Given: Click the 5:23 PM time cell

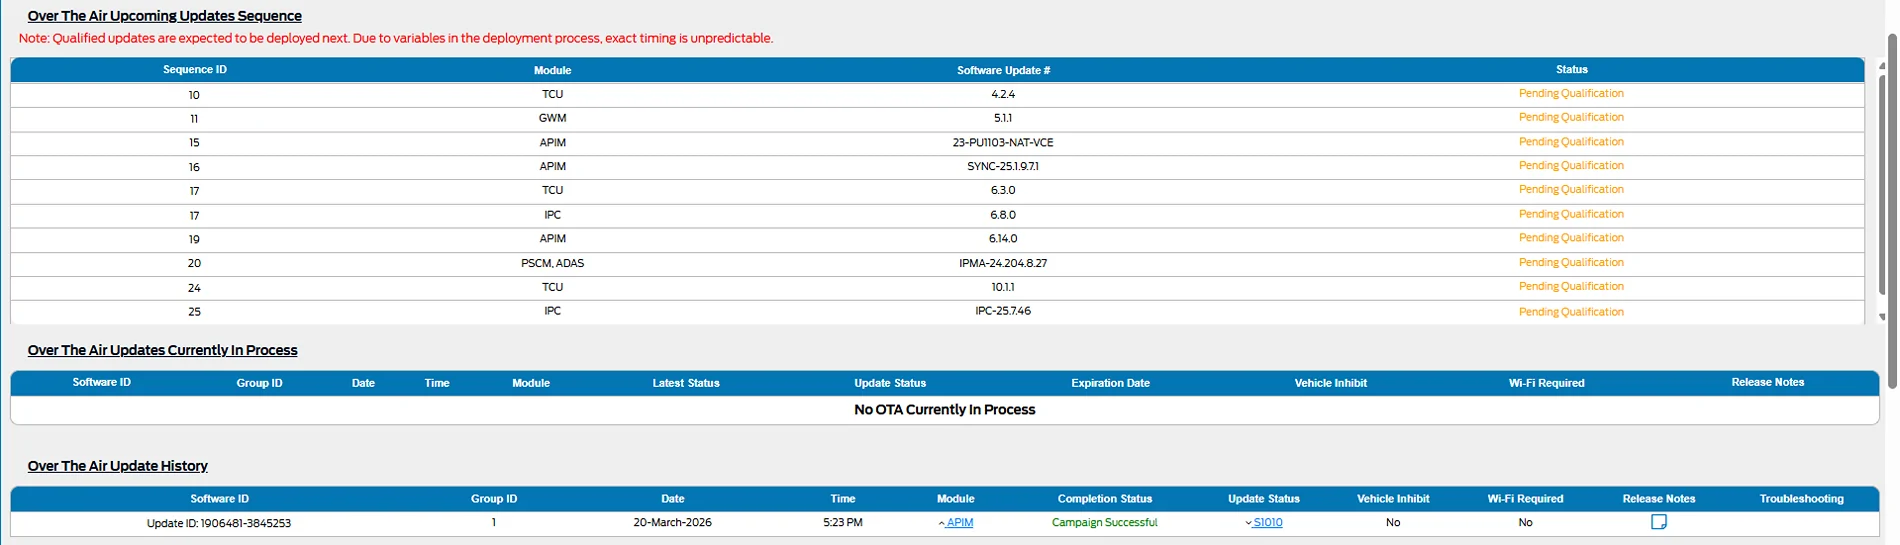Looking at the screenshot, I should click(x=843, y=523).
